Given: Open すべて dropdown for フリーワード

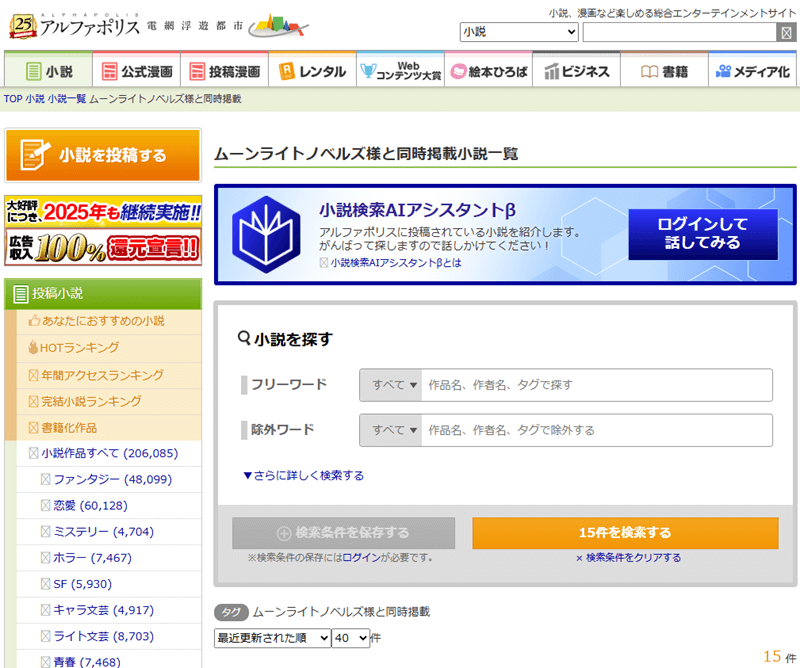Looking at the screenshot, I should [391, 385].
